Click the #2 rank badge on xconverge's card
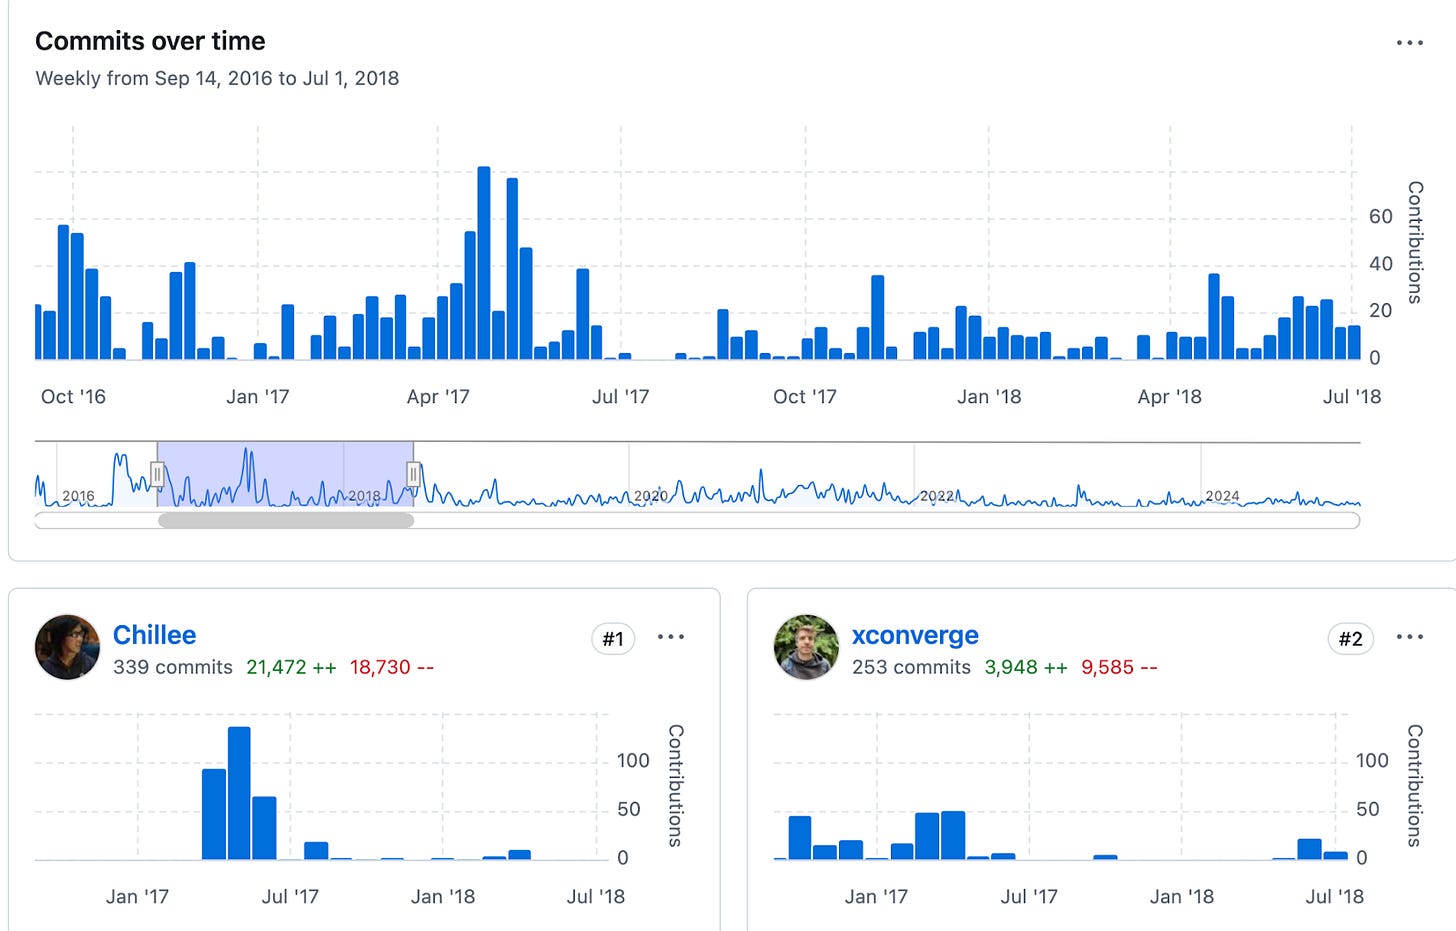This screenshot has width=1456, height=931. tap(1351, 638)
